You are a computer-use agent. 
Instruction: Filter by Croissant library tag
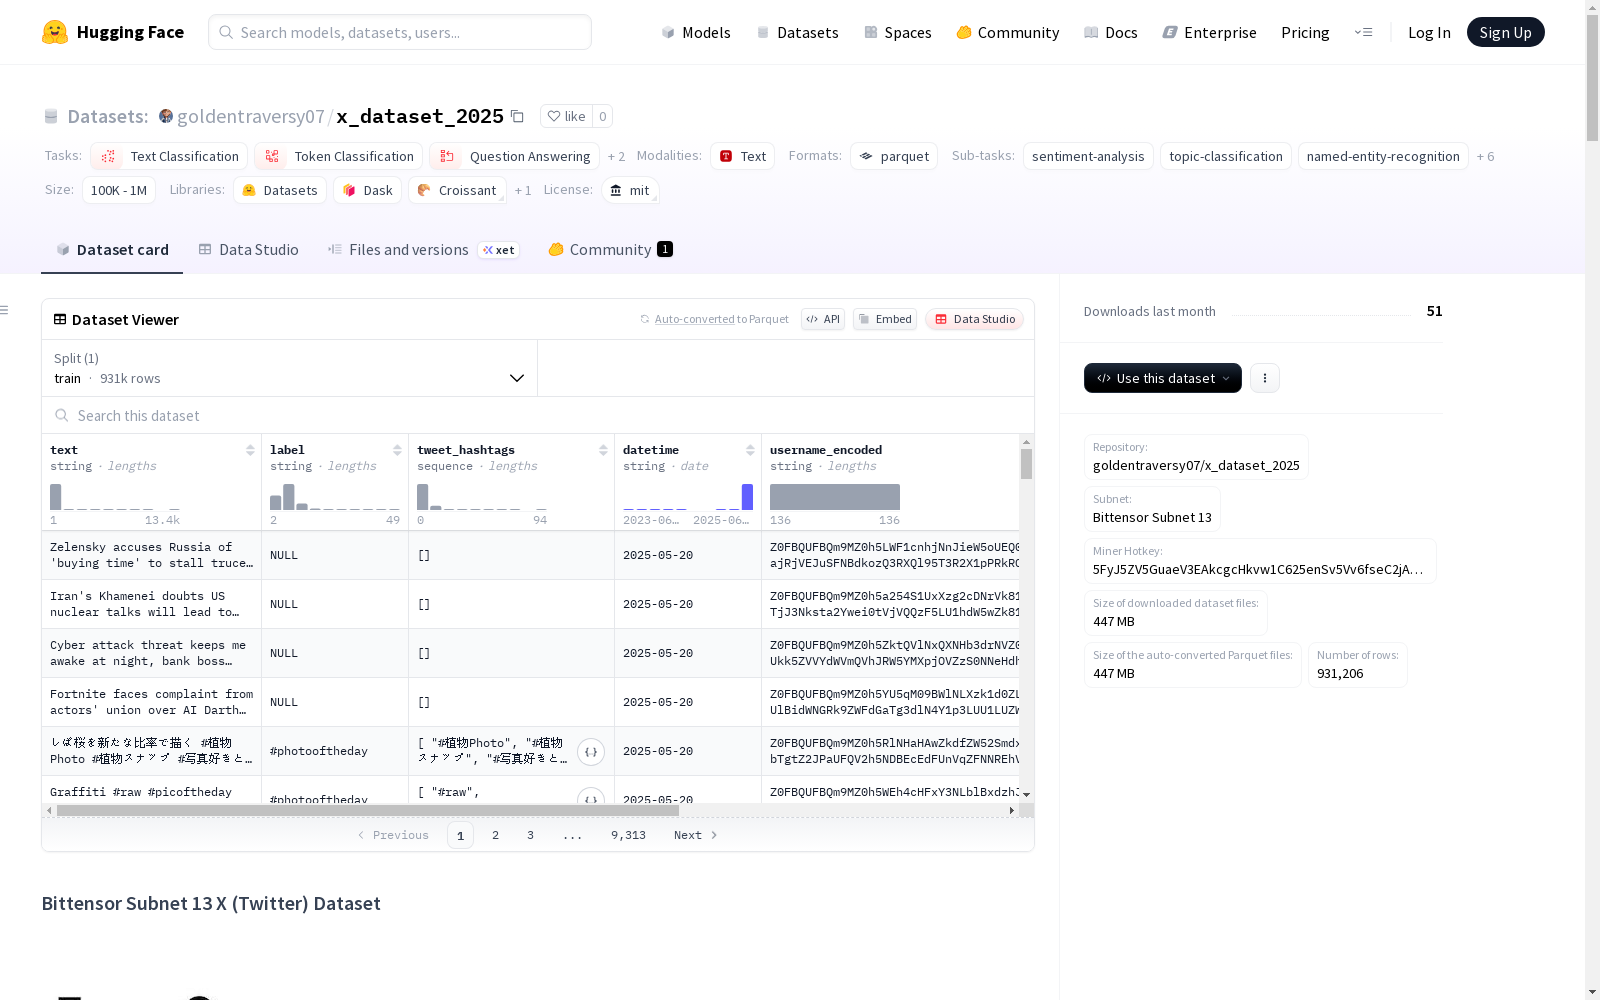(457, 190)
